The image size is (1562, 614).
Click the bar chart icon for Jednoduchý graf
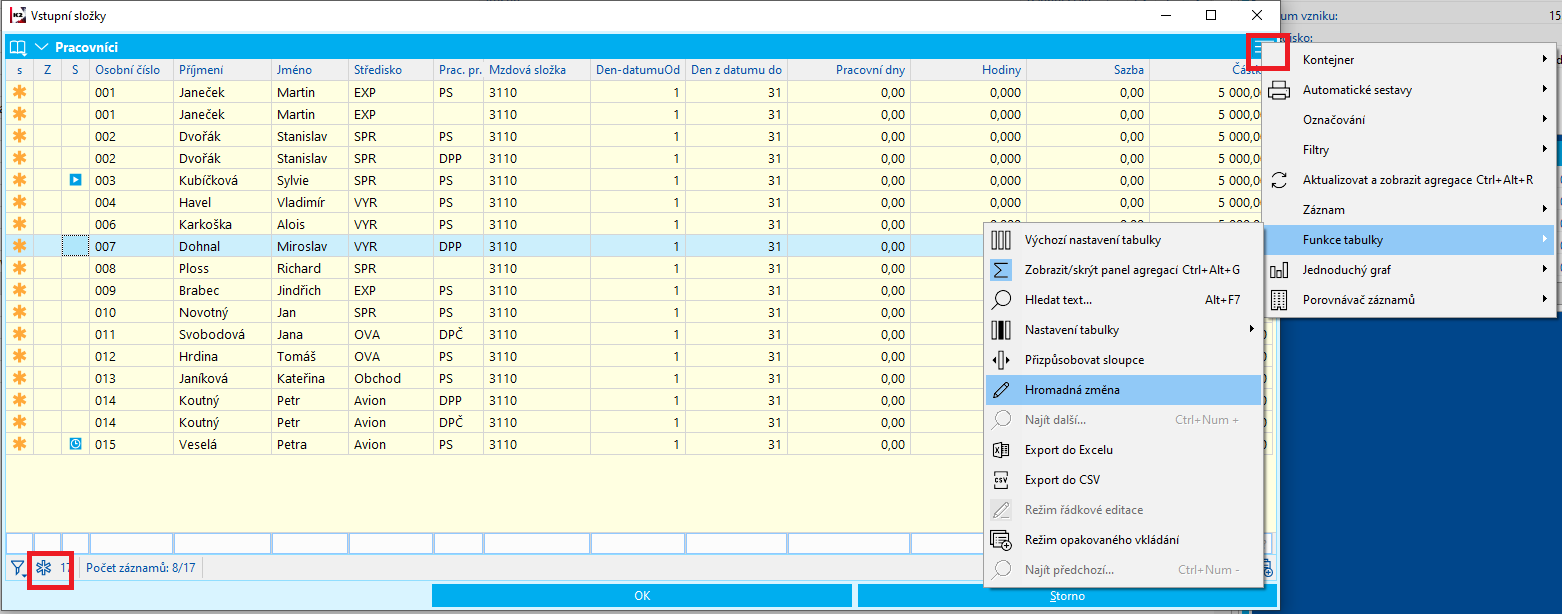point(1279,270)
